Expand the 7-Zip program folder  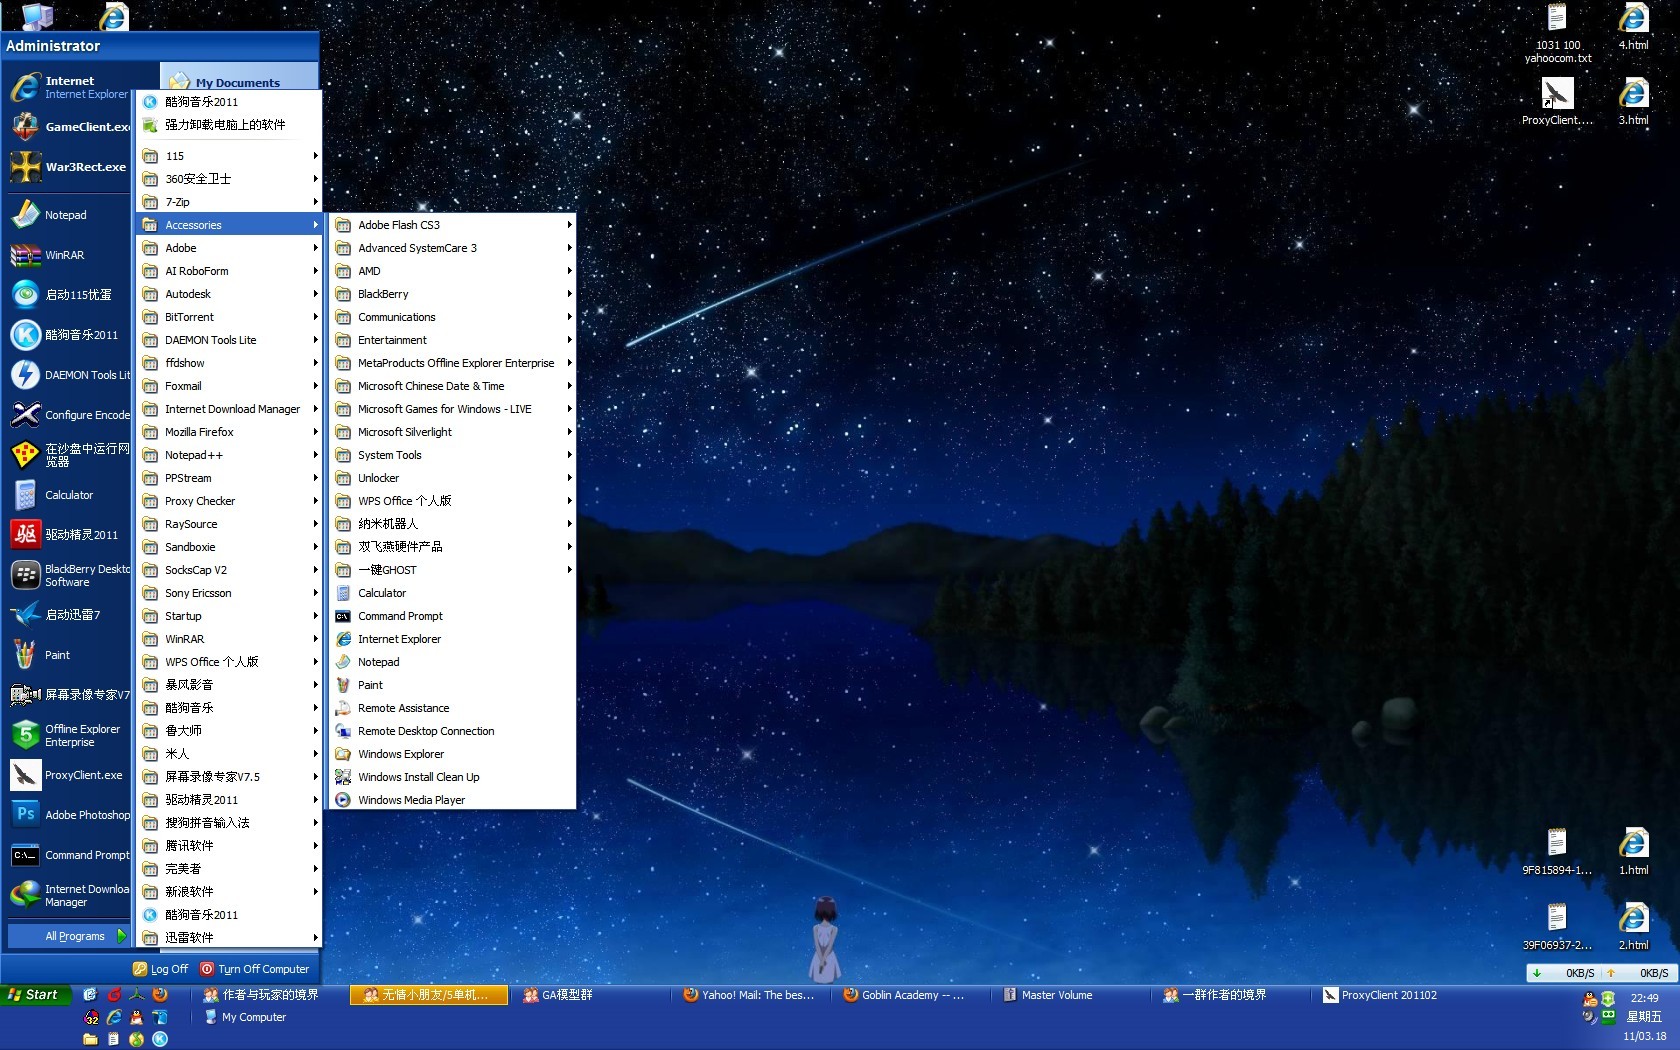pyautogui.click(x=229, y=202)
